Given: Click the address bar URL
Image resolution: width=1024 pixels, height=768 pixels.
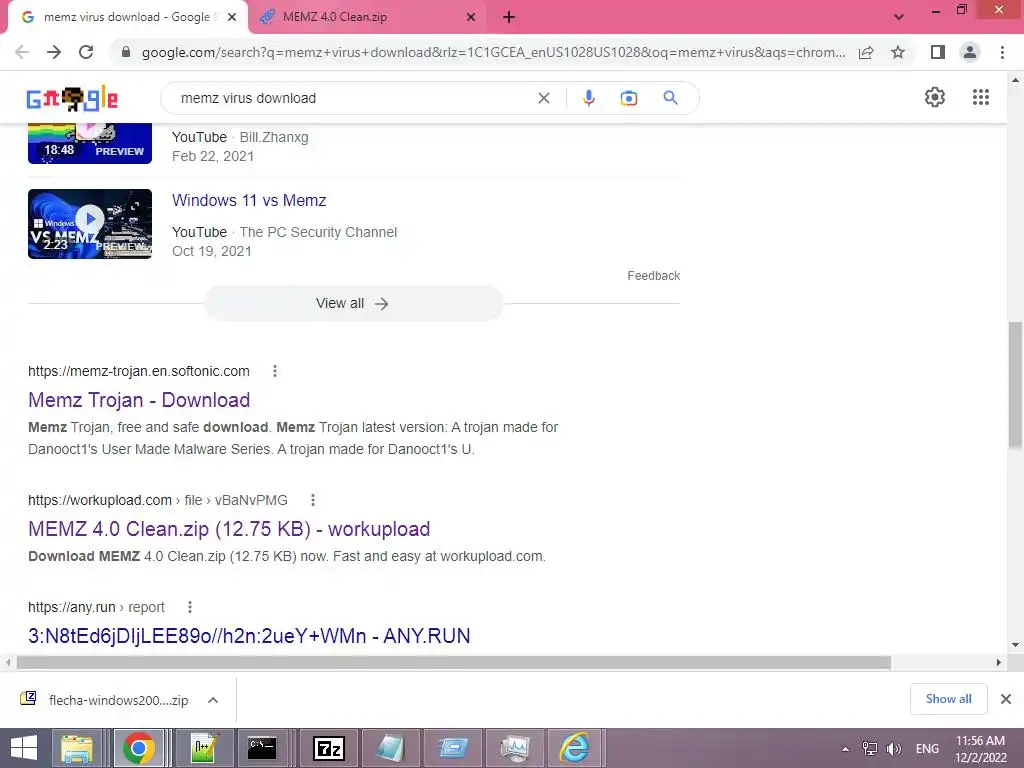Looking at the screenshot, I should pyautogui.click(x=493, y=52).
